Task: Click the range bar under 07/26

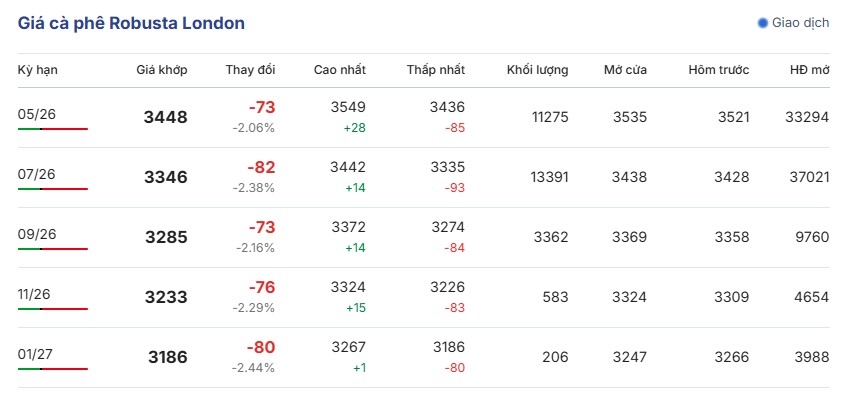Action: [x=53, y=189]
